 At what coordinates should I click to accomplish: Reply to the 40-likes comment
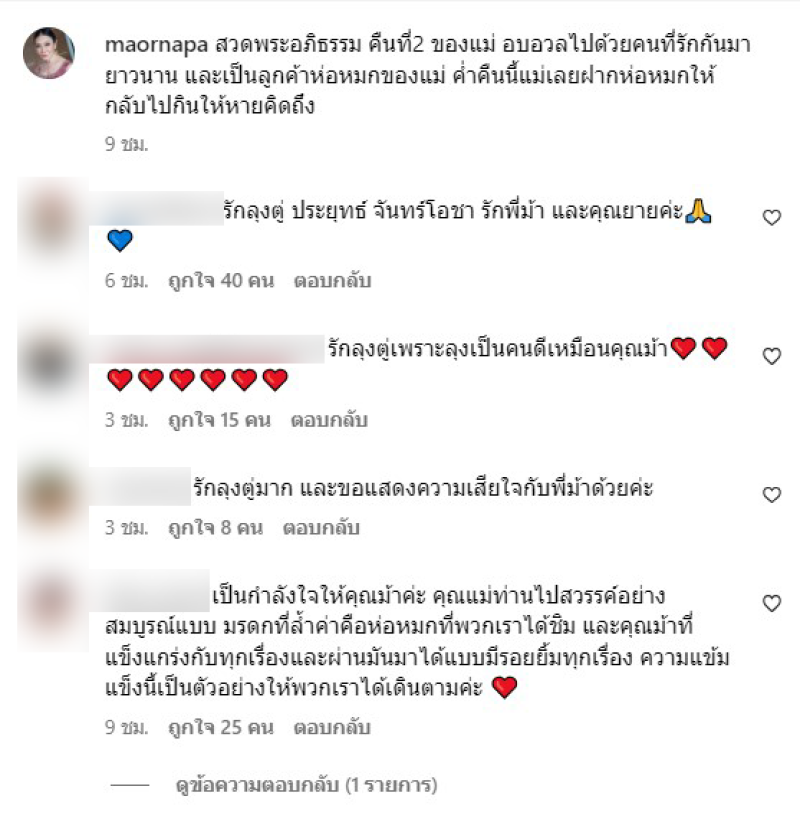332,280
